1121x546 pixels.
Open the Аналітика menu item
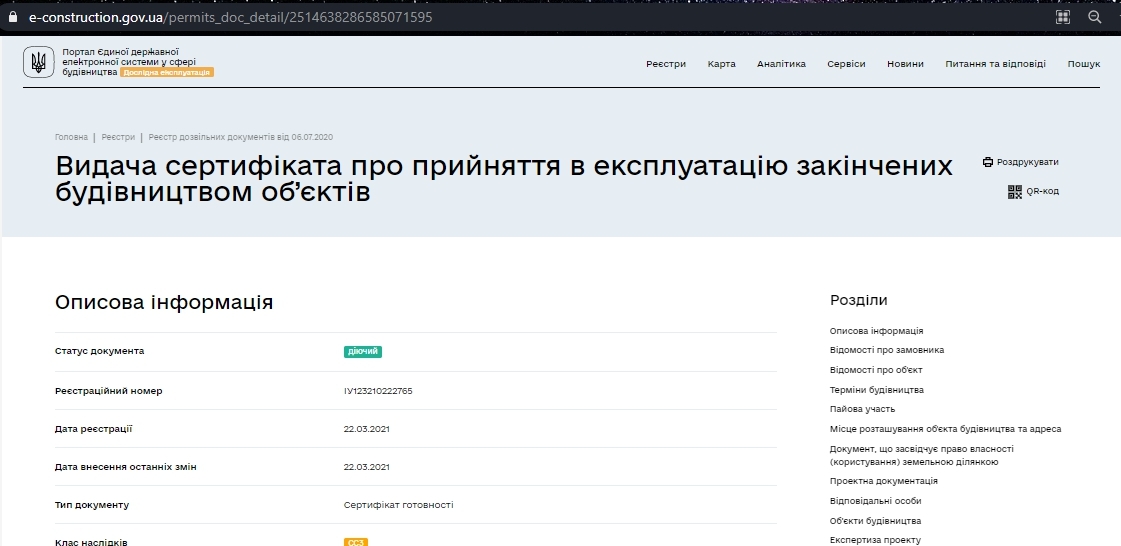(x=781, y=64)
